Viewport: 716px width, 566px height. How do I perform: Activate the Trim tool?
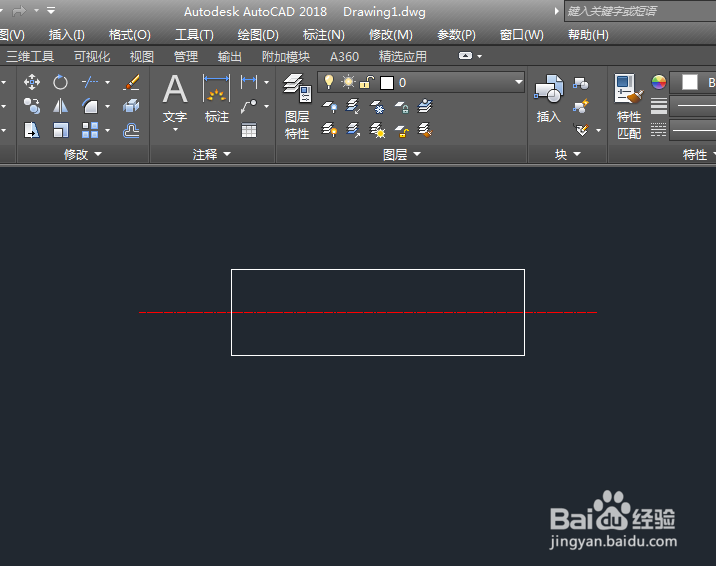90,82
